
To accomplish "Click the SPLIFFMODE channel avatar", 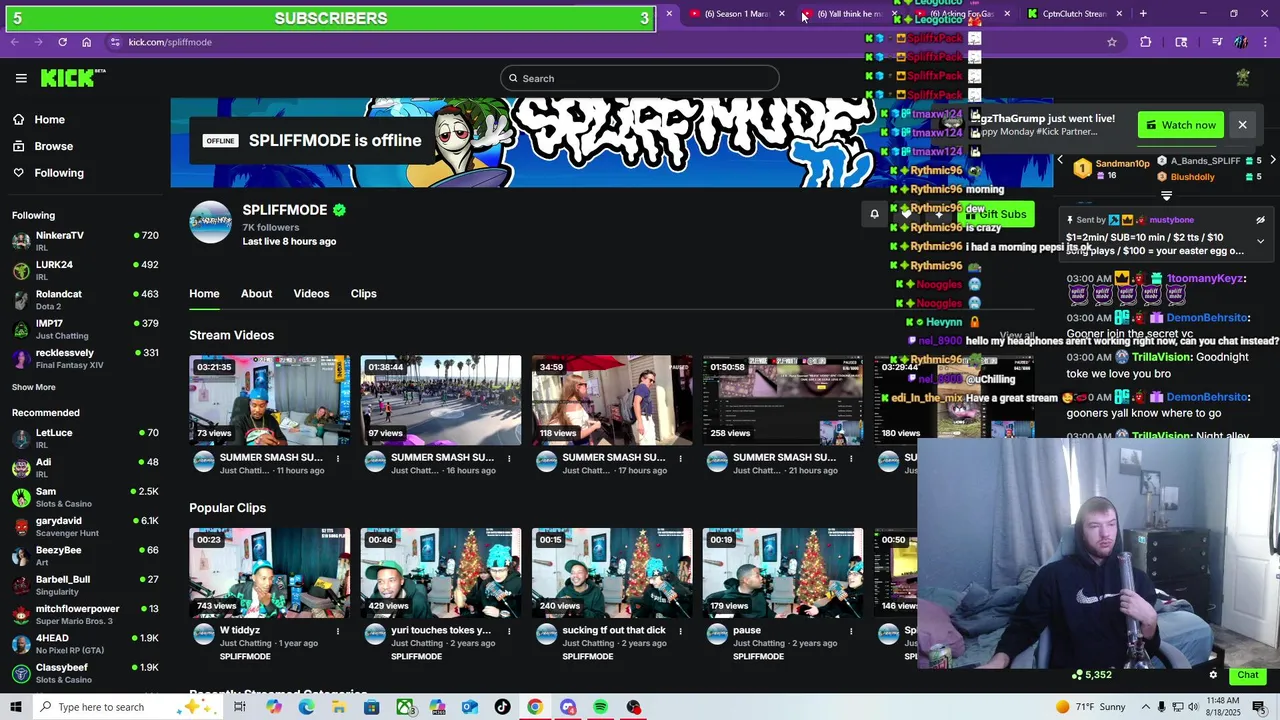I will coord(211,222).
